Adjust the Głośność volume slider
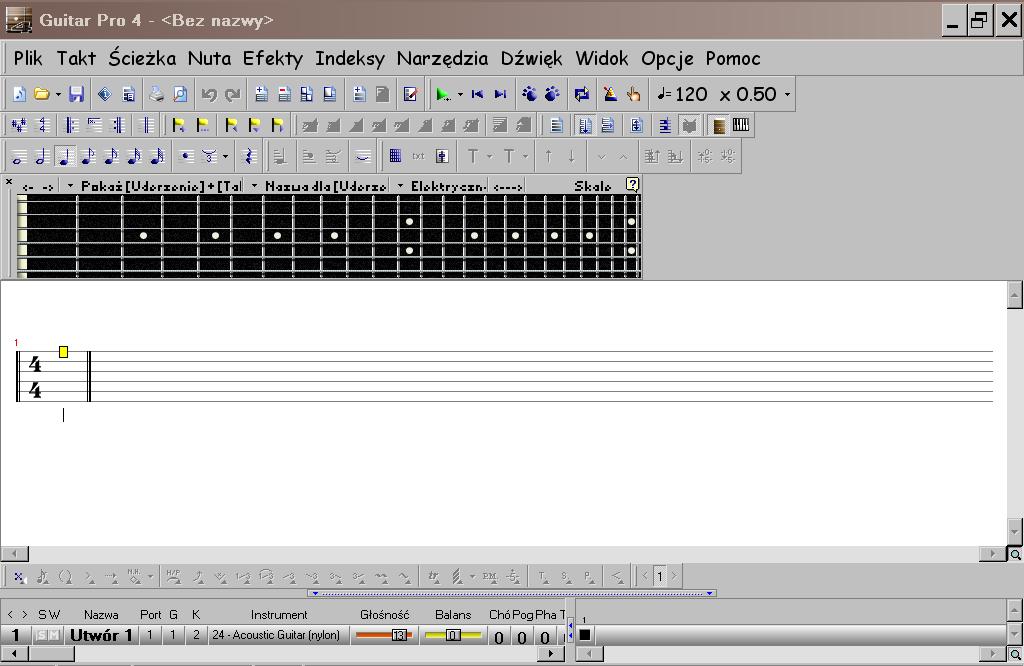 (x=384, y=635)
